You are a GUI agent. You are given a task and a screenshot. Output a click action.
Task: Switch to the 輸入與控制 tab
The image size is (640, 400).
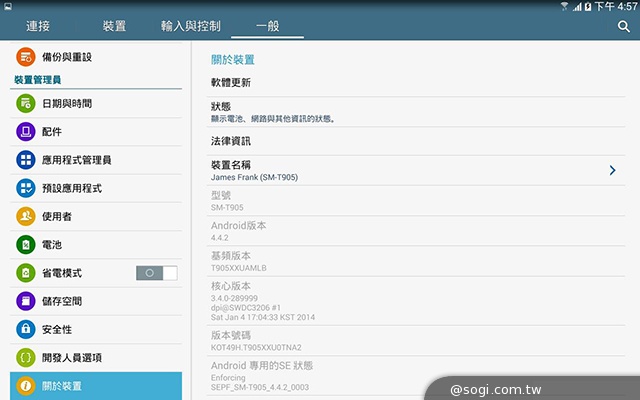point(191,26)
